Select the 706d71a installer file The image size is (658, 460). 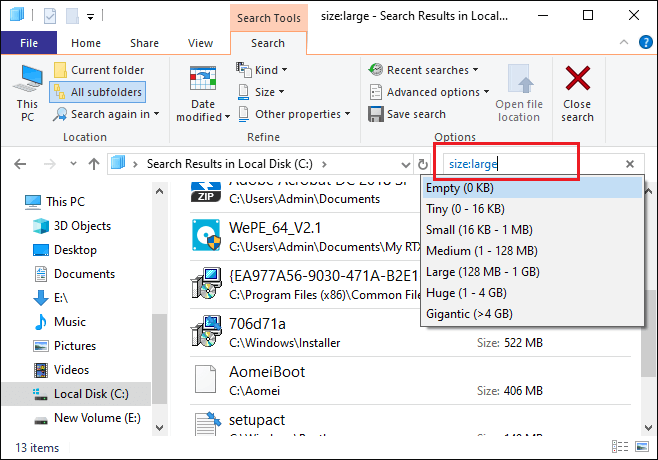tap(410, 333)
